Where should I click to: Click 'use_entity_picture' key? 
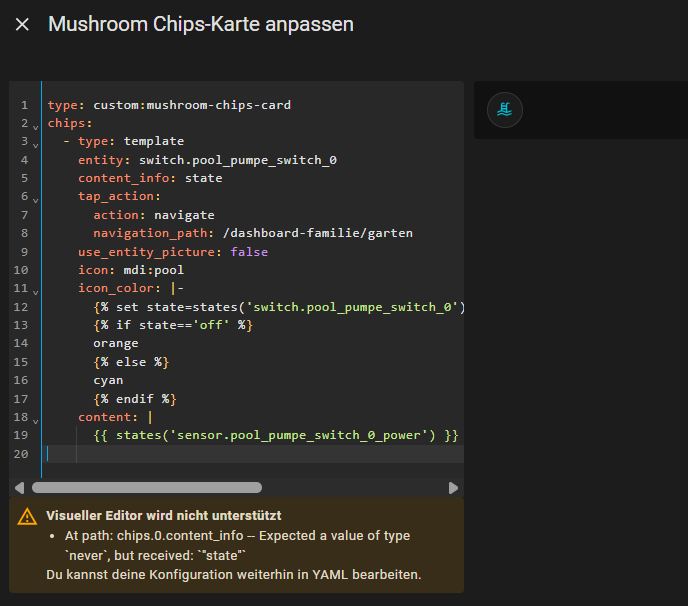147,252
